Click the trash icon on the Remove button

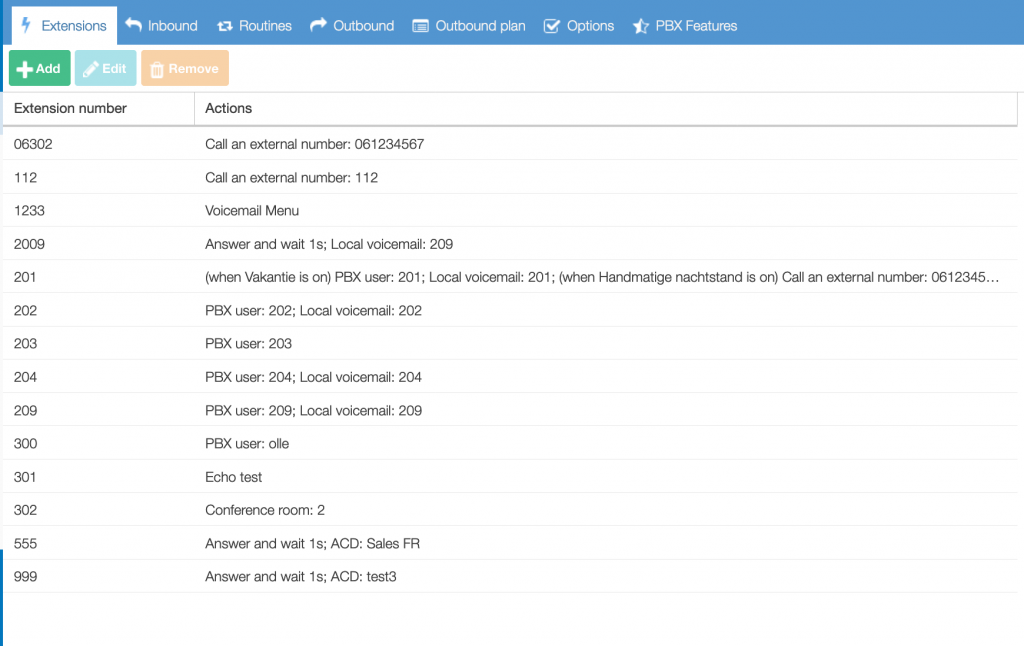pyautogui.click(x=159, y=68)
